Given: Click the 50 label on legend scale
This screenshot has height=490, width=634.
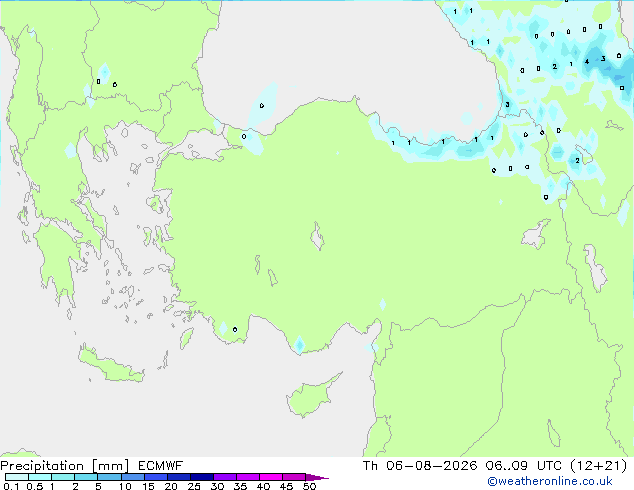Looking at the screenshot, I should coord(310,486).
